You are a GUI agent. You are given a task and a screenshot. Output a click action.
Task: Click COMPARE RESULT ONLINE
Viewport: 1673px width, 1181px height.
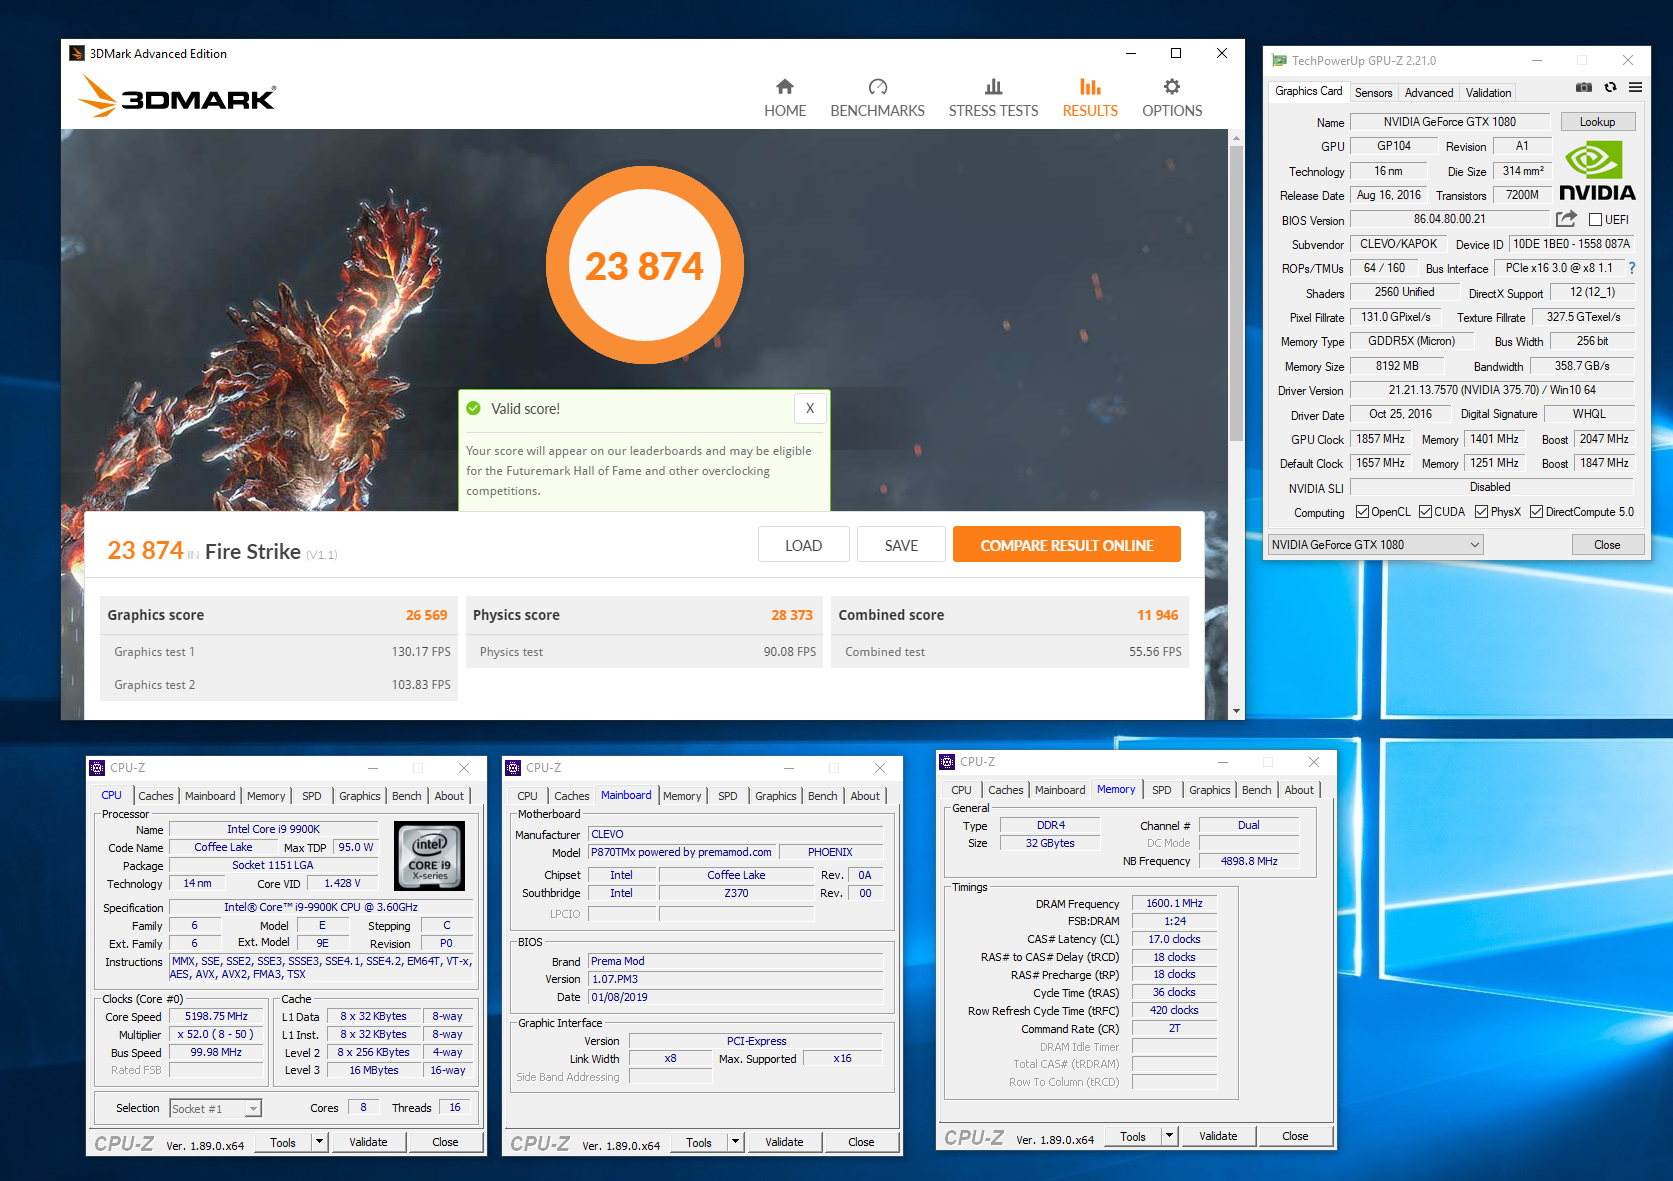1067,545
